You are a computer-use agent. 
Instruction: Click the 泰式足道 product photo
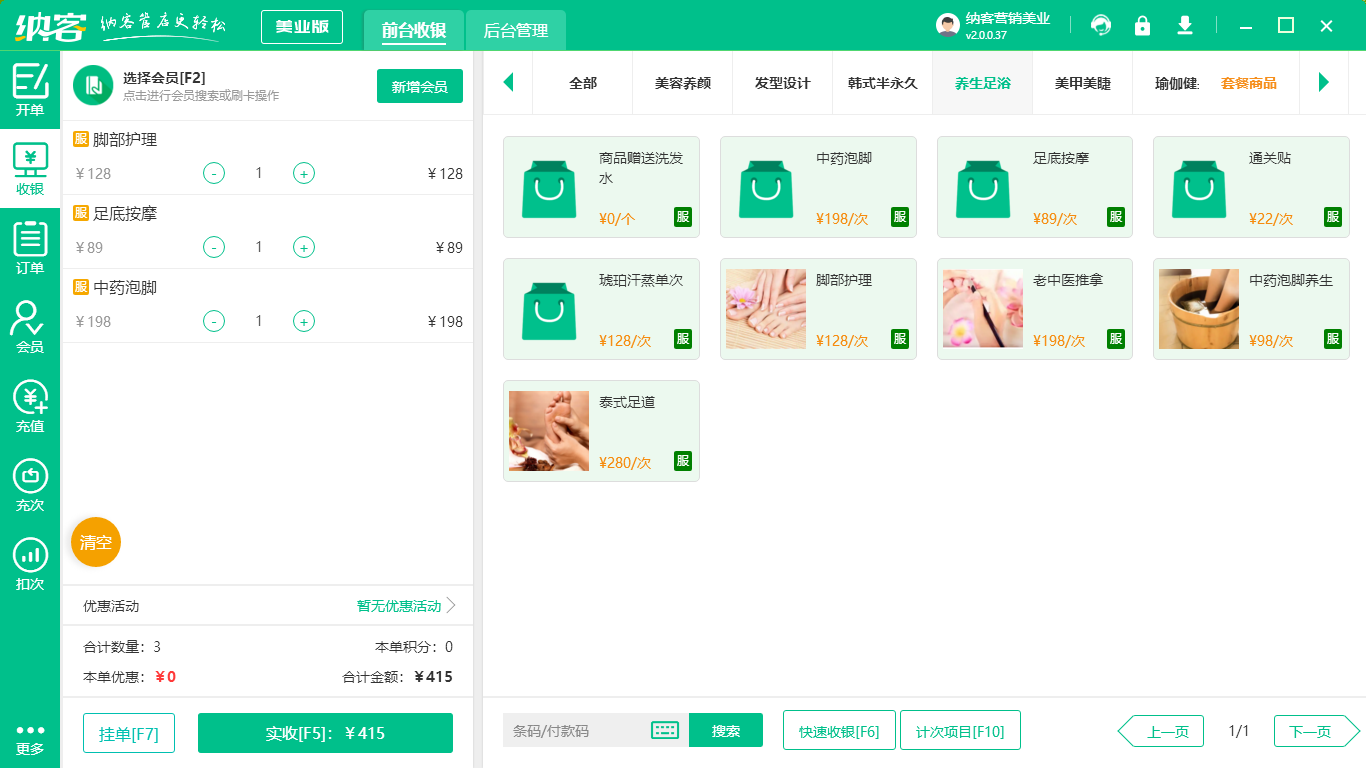(x=549, y=431)
